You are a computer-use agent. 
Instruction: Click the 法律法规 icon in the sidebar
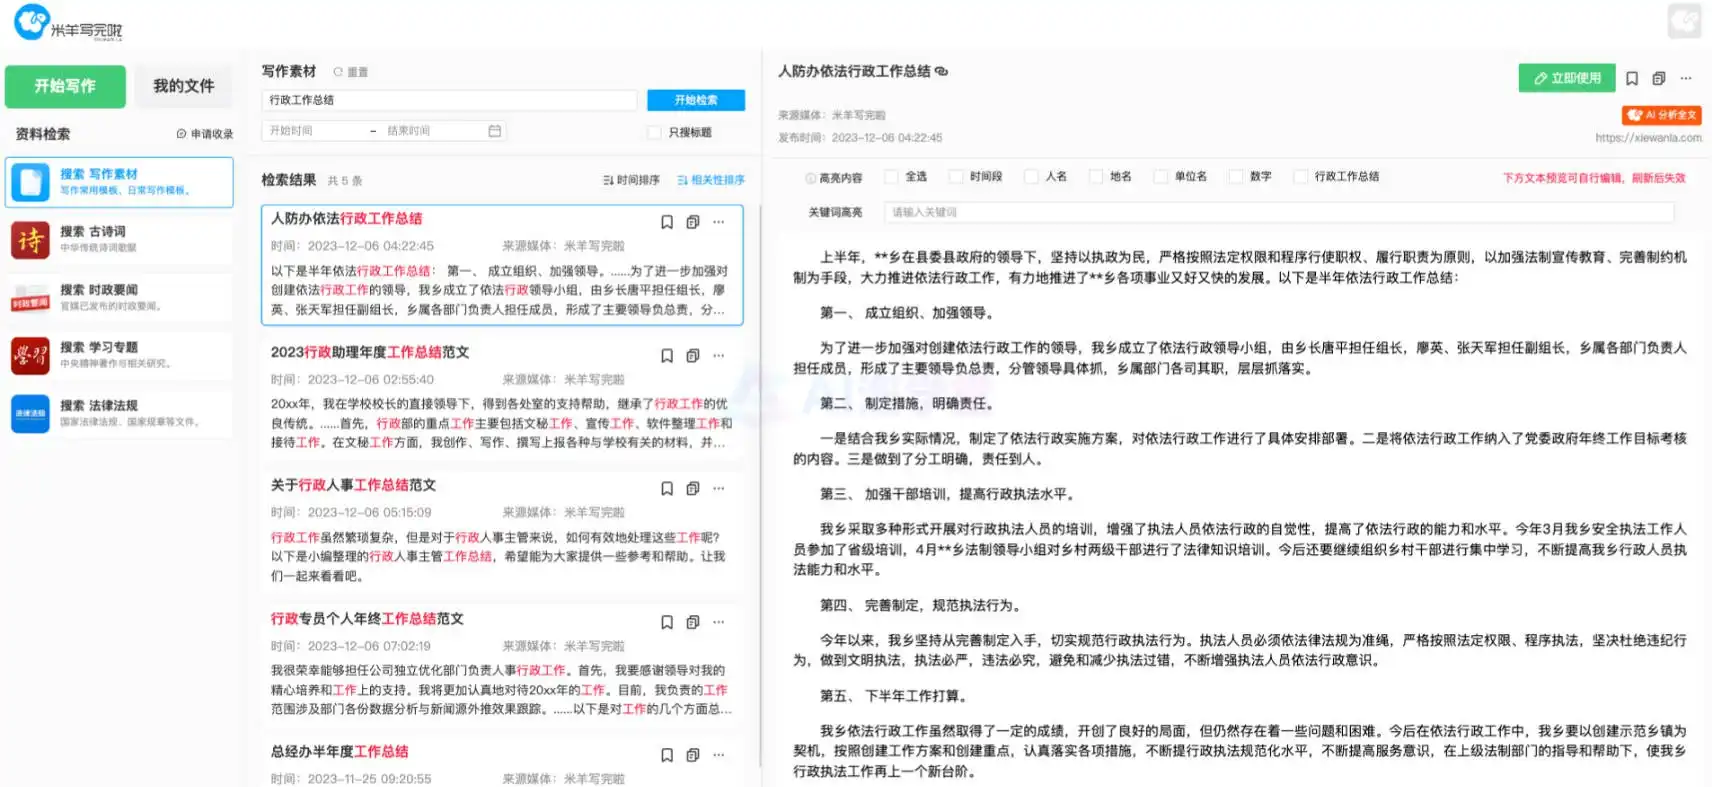click(x=30, y=414)
